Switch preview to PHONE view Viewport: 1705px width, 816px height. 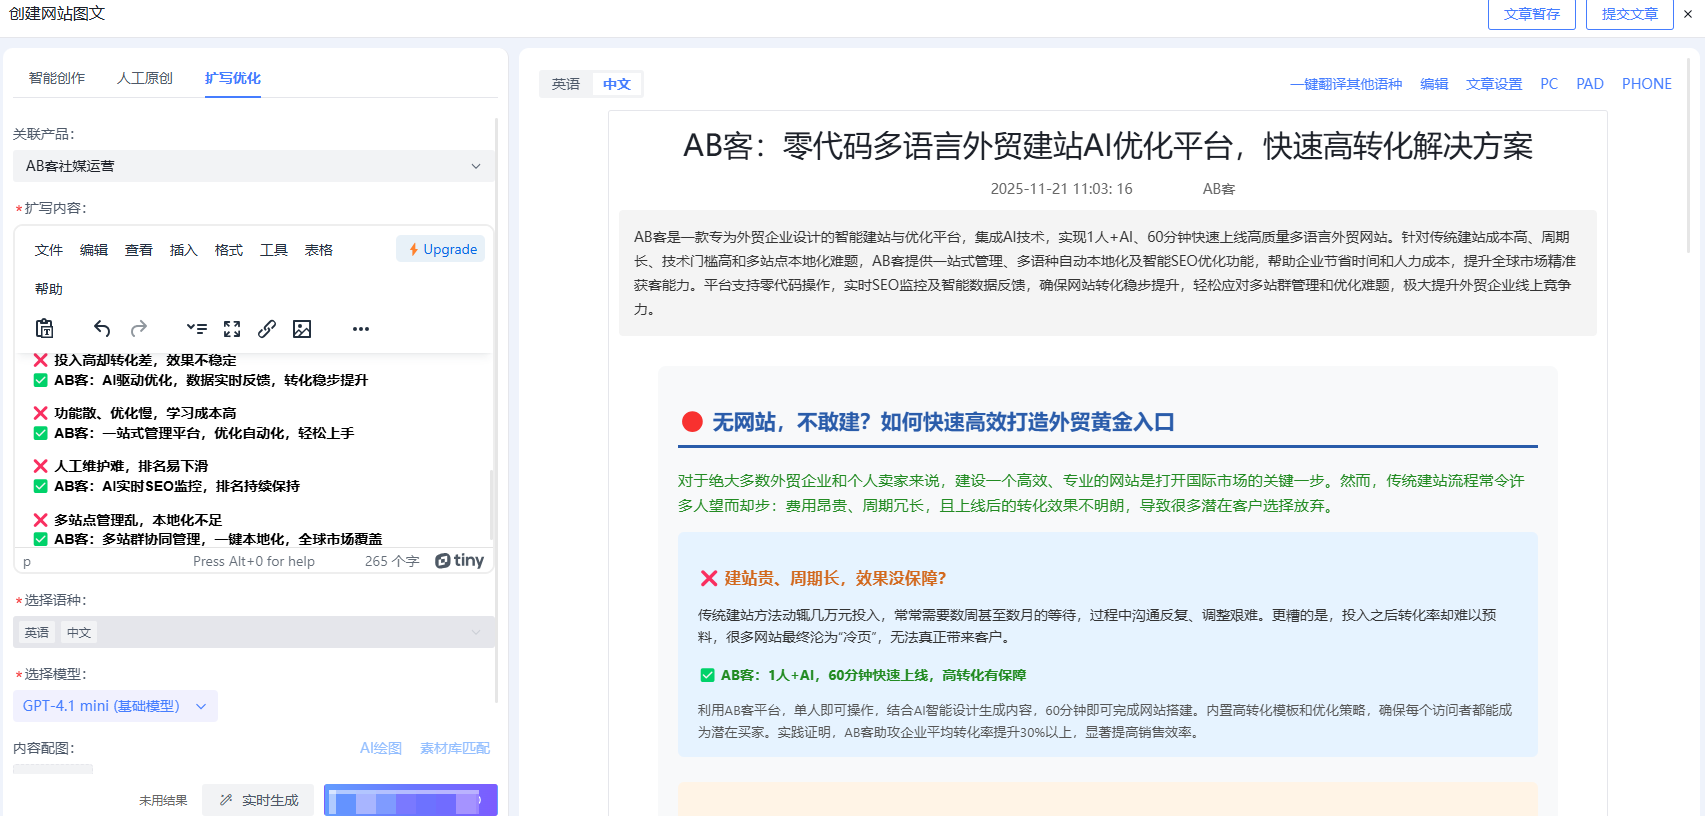pyautogui.click(x=1646, y=84)
